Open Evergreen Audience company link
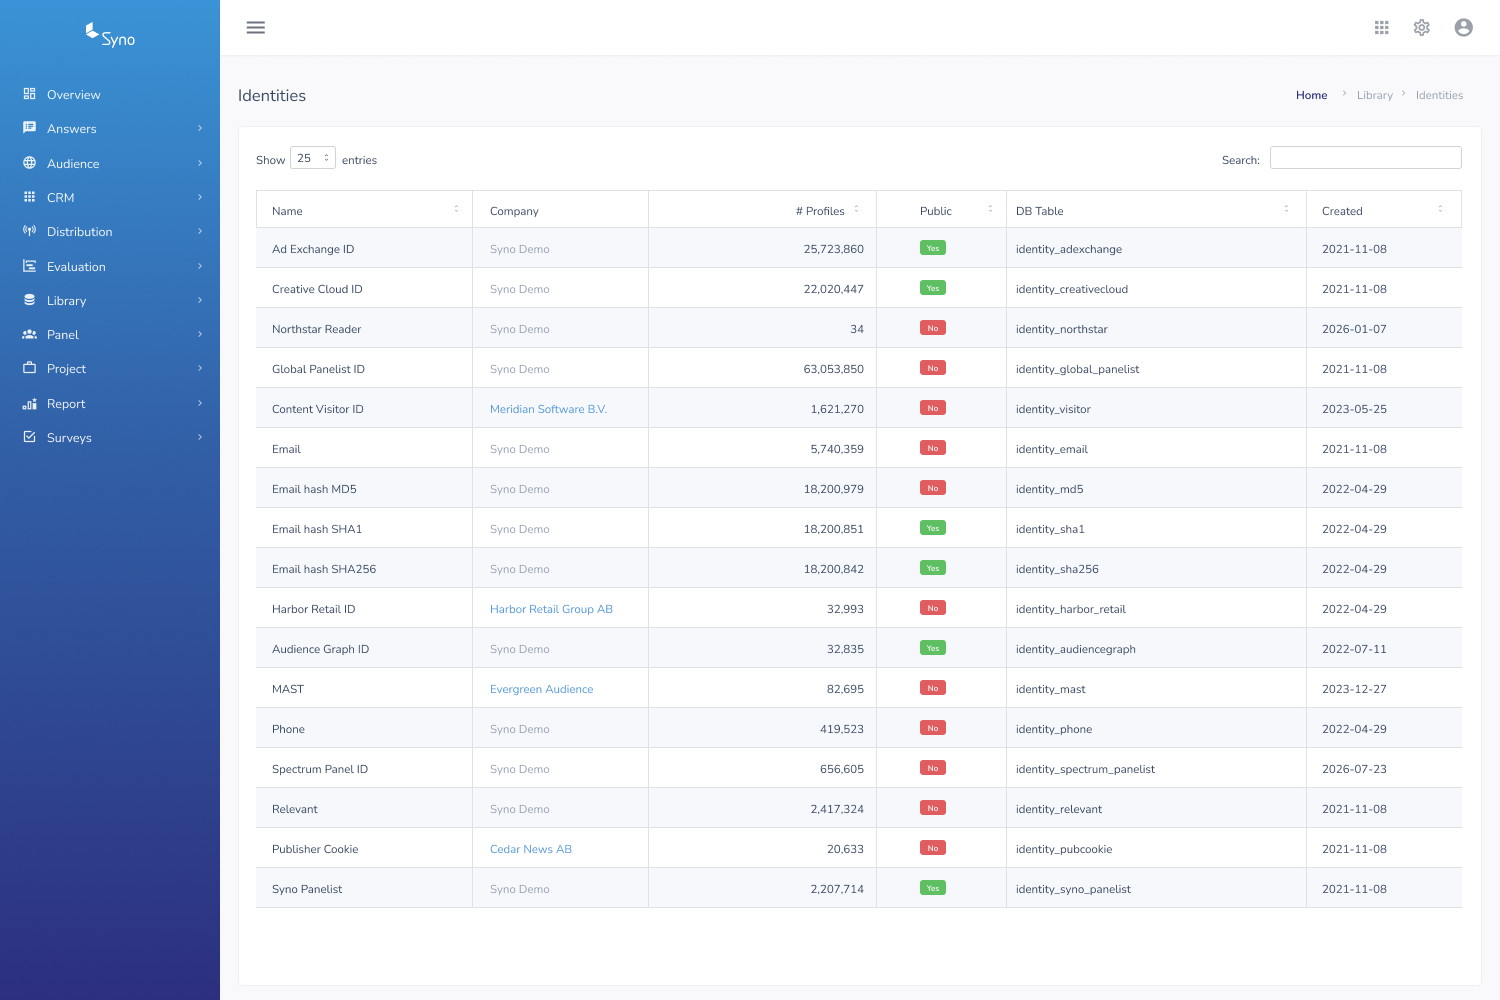Viewport: 1500px width, 1000px height. 541,689
